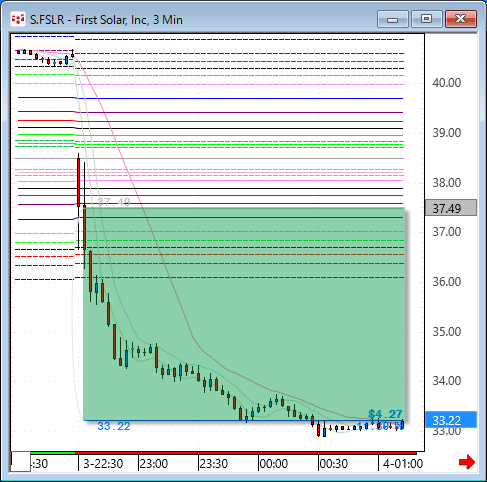The width and height of the screenshot is (487, 482).
Task: Select the 38.00 price axis label
Action: (x=447, y=183)
